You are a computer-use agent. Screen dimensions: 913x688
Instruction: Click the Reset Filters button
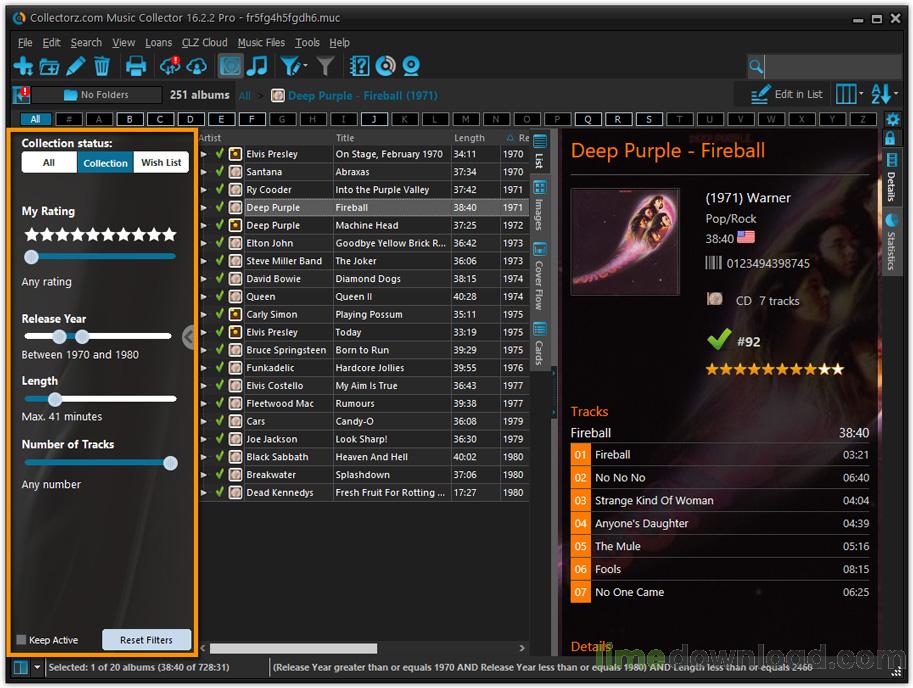(x=146, y=640)
